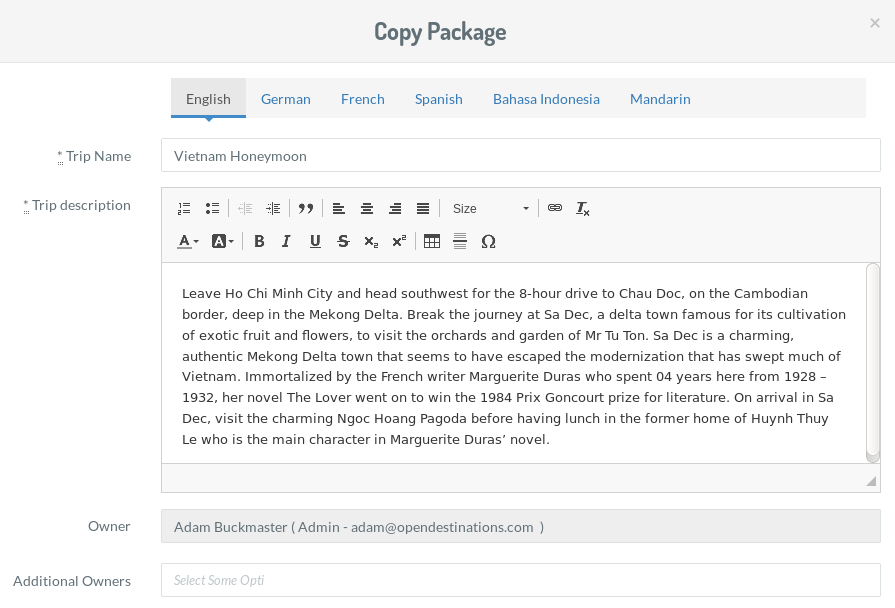Insert a bulleted list
Screen dimensions: 895x608
click(x=212, y=208)
